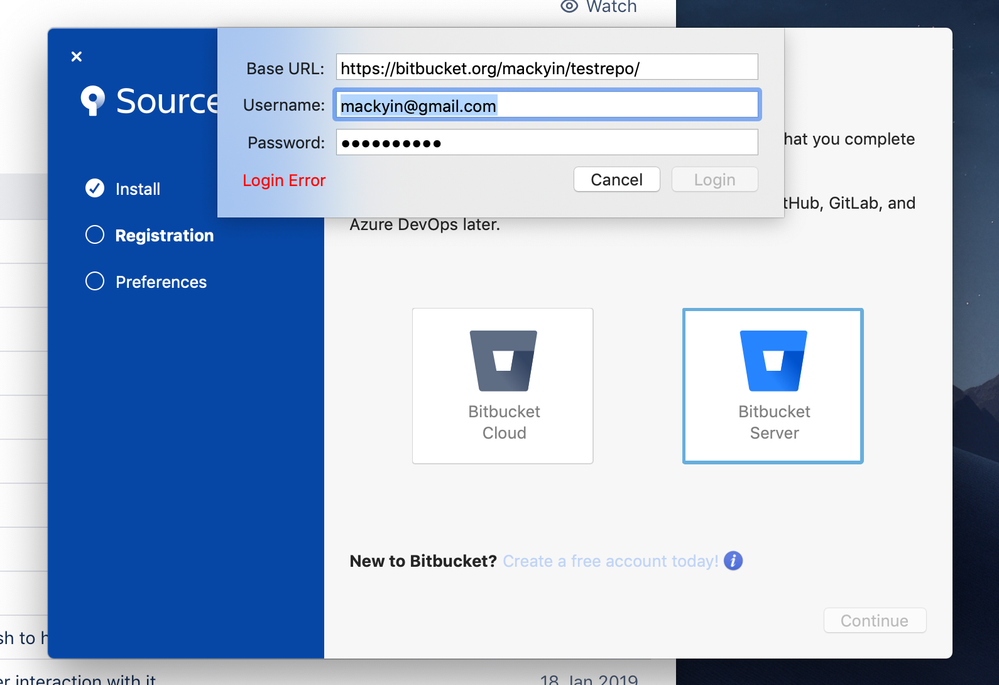
Task: Open the info icon beside account link
Action: tap(733, 561)
